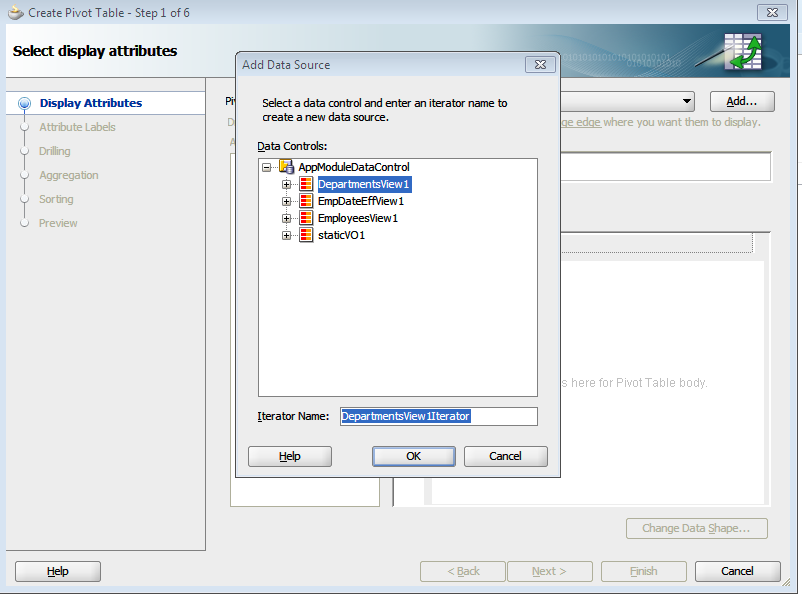Click the EmpDateEffView1 view object icon
Image resolution: width=802 pixels, height=597 pixels.
click(306, 200)
